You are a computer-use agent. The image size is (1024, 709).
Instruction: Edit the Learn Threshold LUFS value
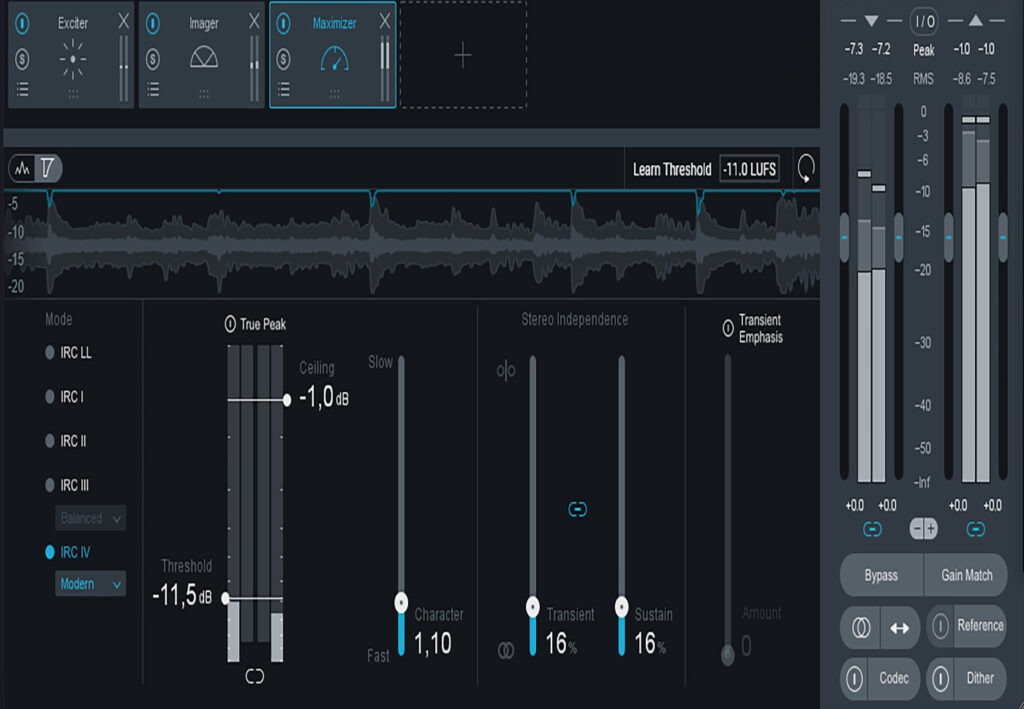tap(750, 168)
